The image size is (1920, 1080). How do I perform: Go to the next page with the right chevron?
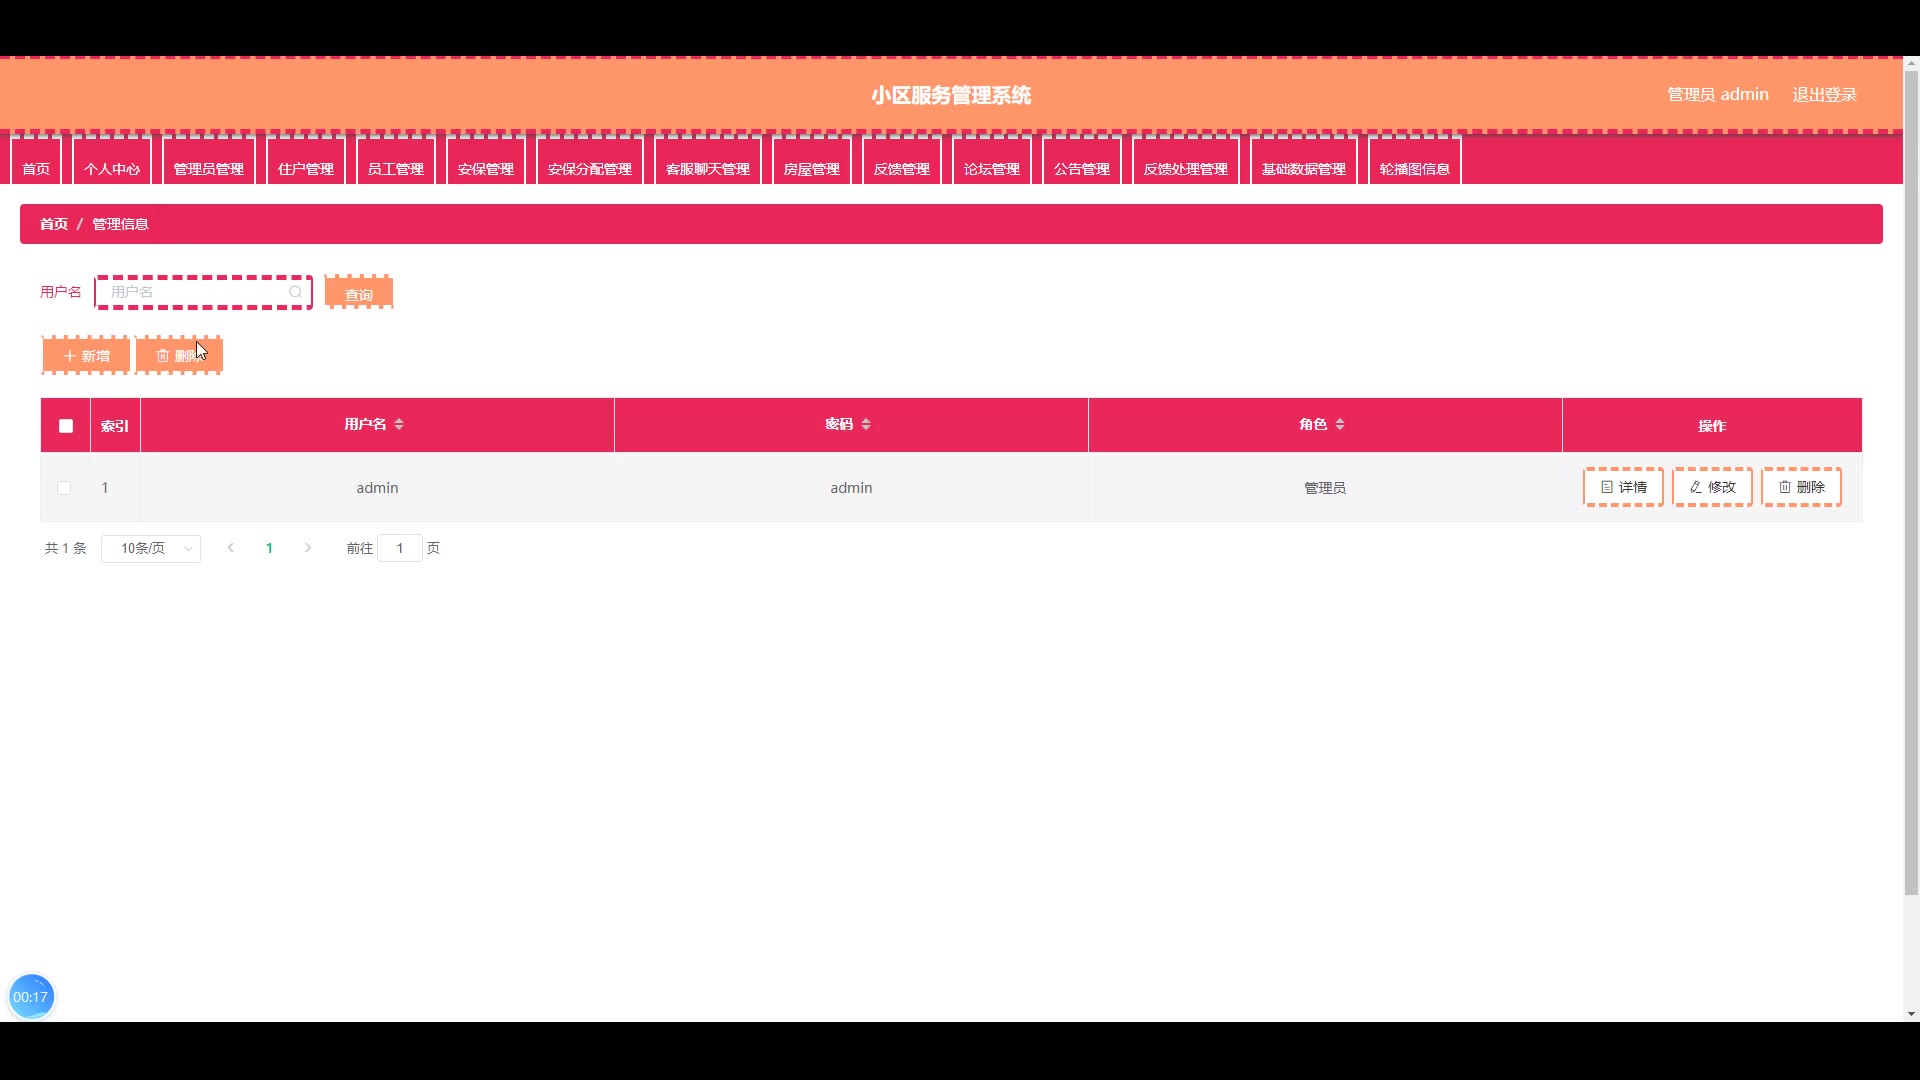pos(308,548)
